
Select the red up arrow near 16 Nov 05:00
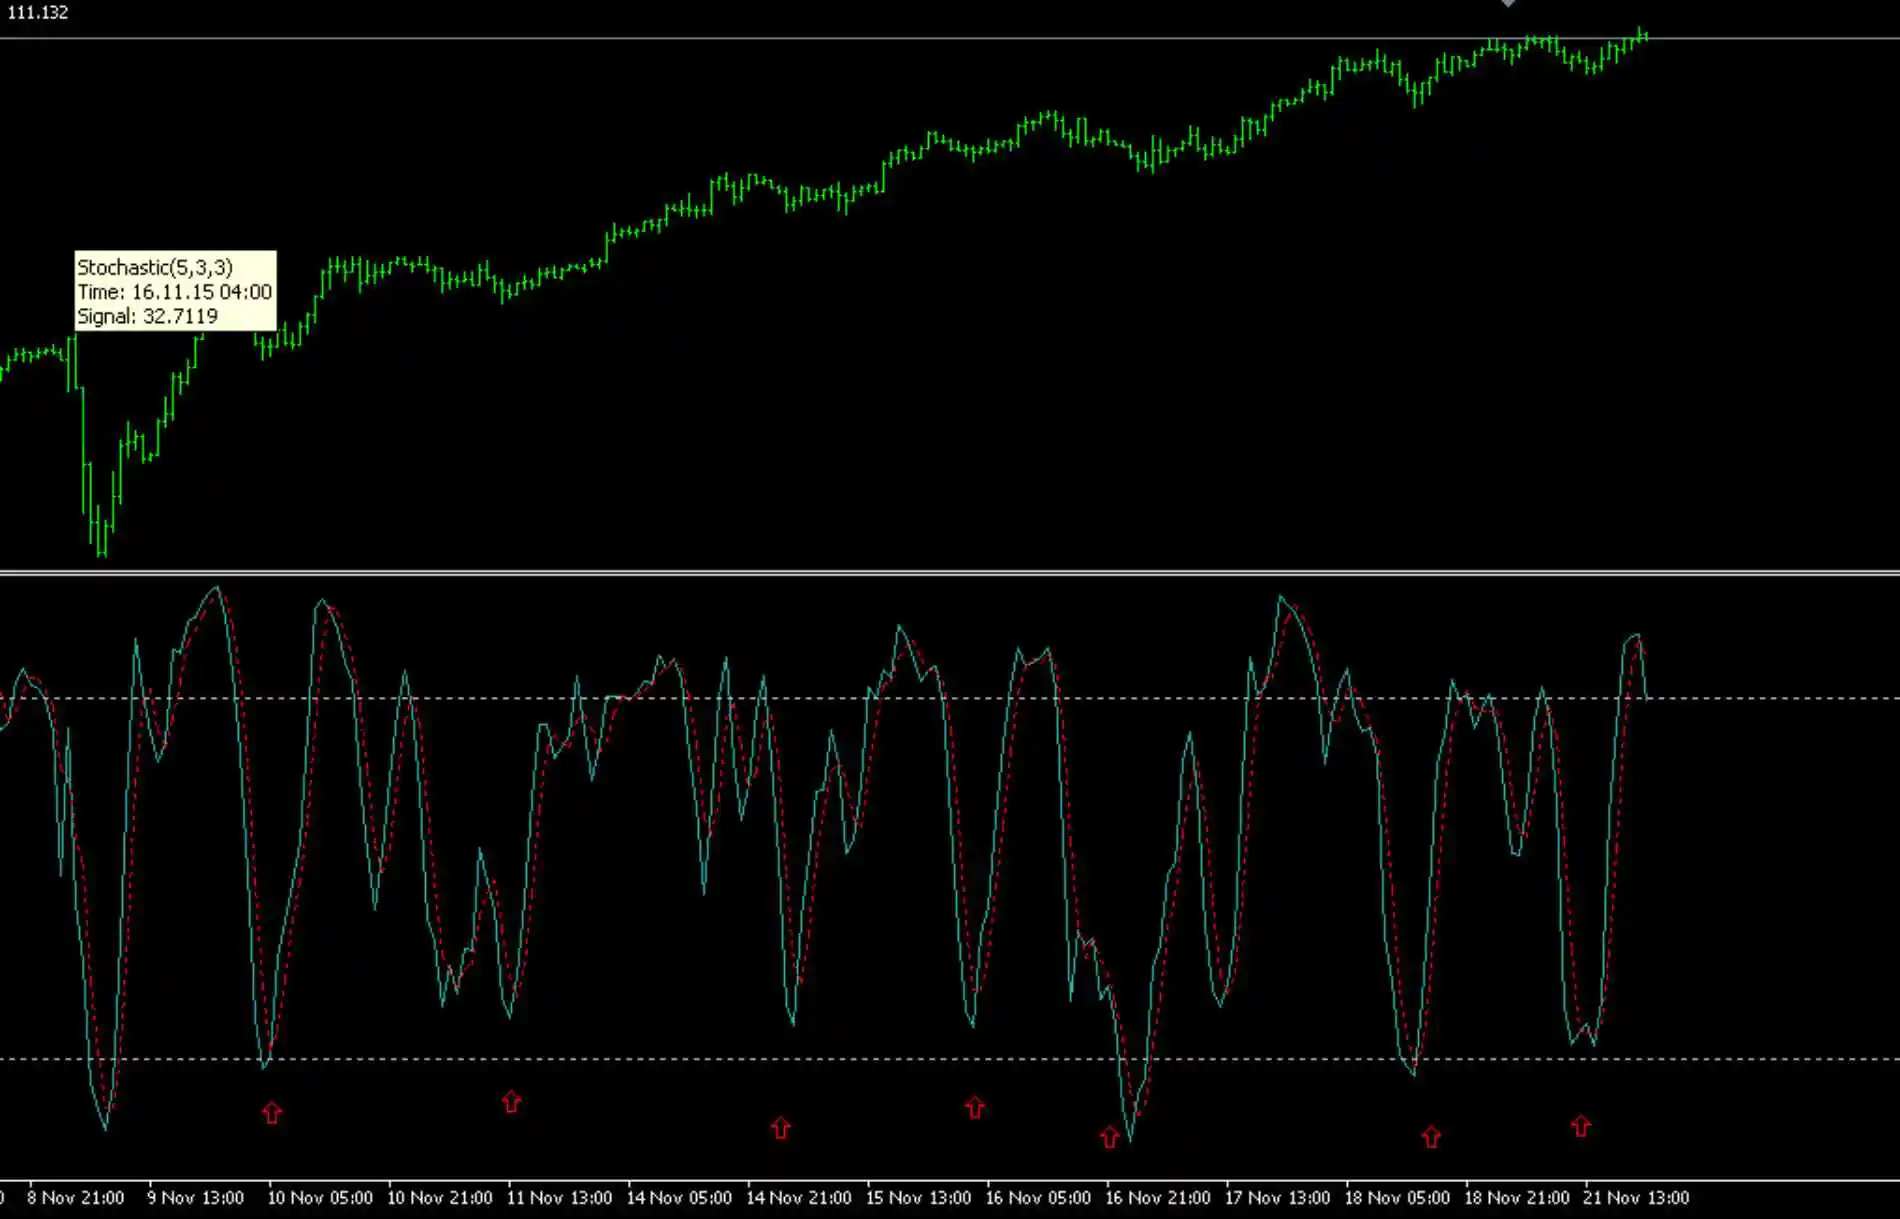[973, 1105]
